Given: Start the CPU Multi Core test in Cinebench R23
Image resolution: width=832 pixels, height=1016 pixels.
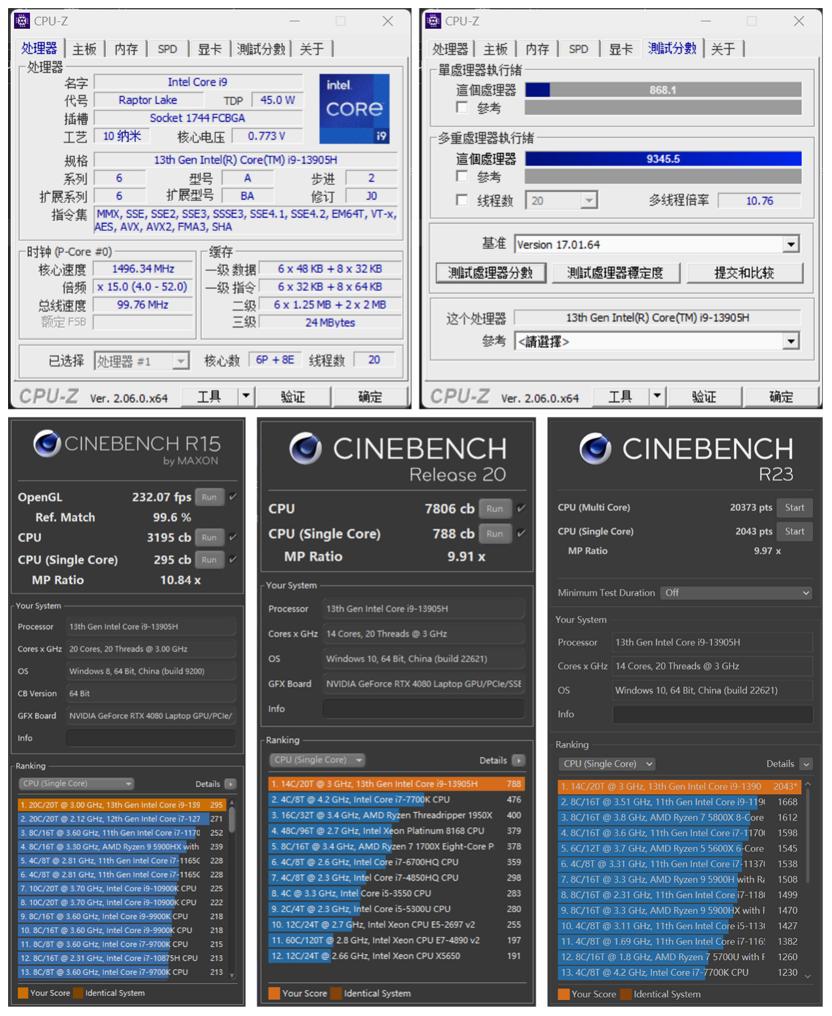Looking at the screenshot, I should click(795, 507).
